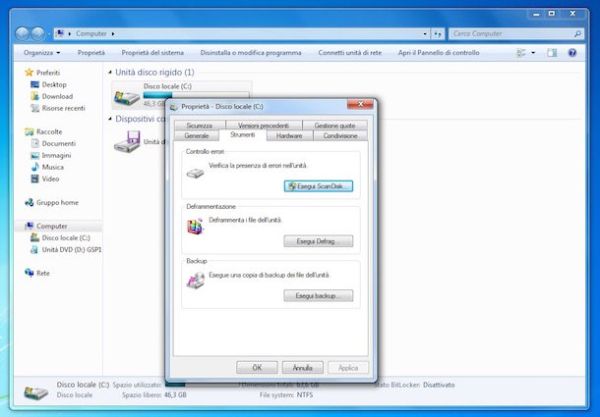Expand the Organizza dropdown menu
The image size is (600, 417).
point(42,52)
